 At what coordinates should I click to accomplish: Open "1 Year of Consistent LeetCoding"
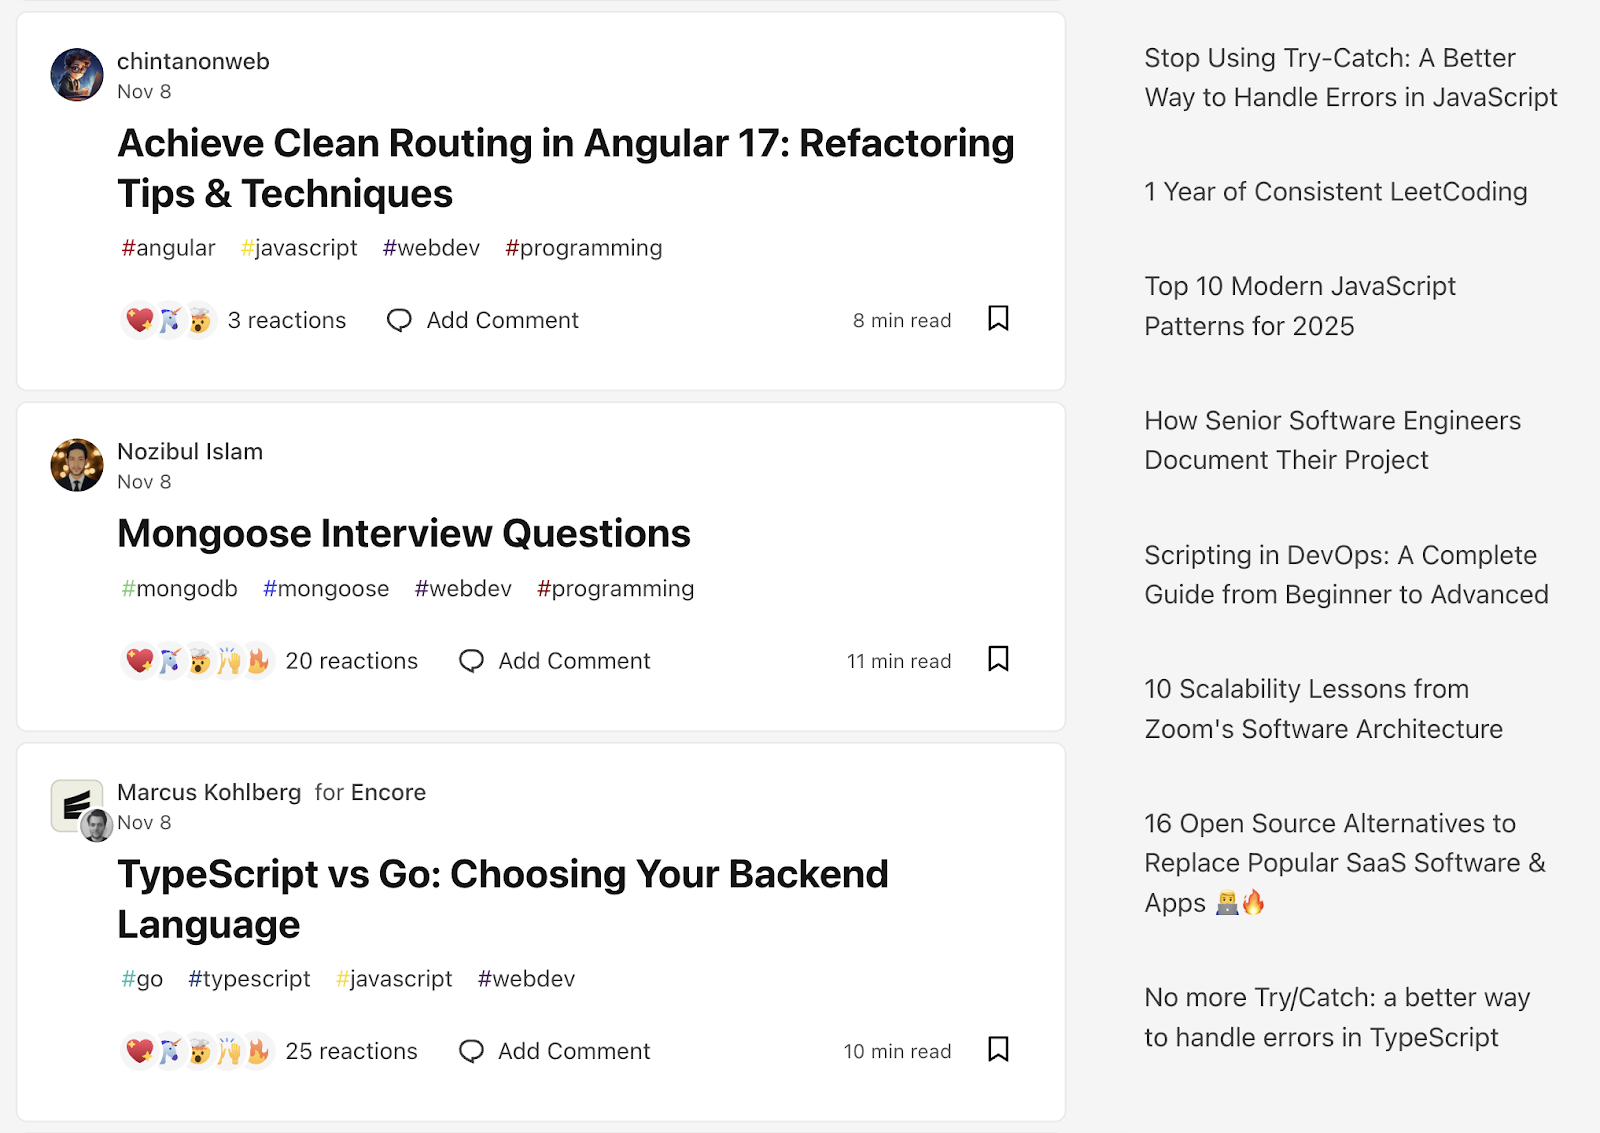point(1334,191)
